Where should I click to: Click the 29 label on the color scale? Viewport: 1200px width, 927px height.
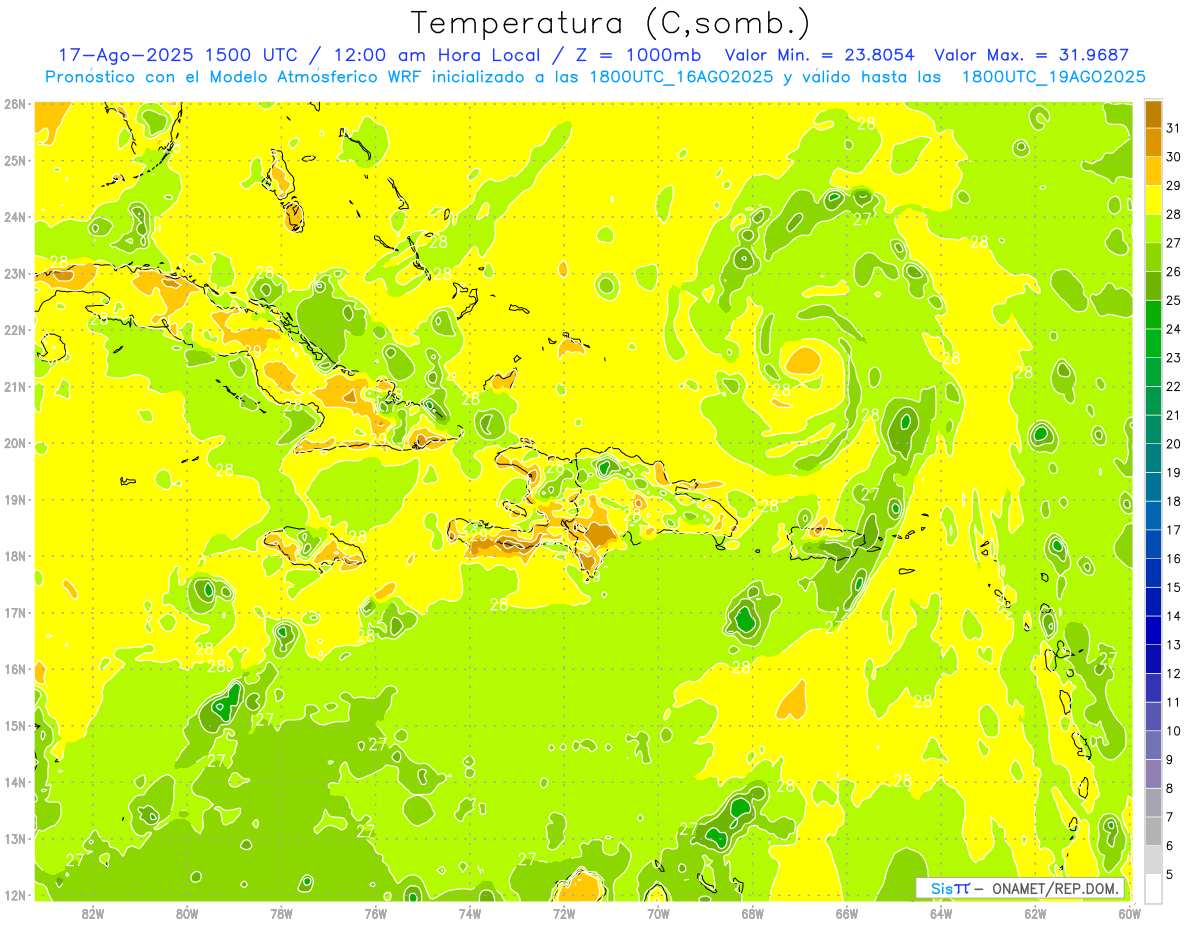[1174, 186]
